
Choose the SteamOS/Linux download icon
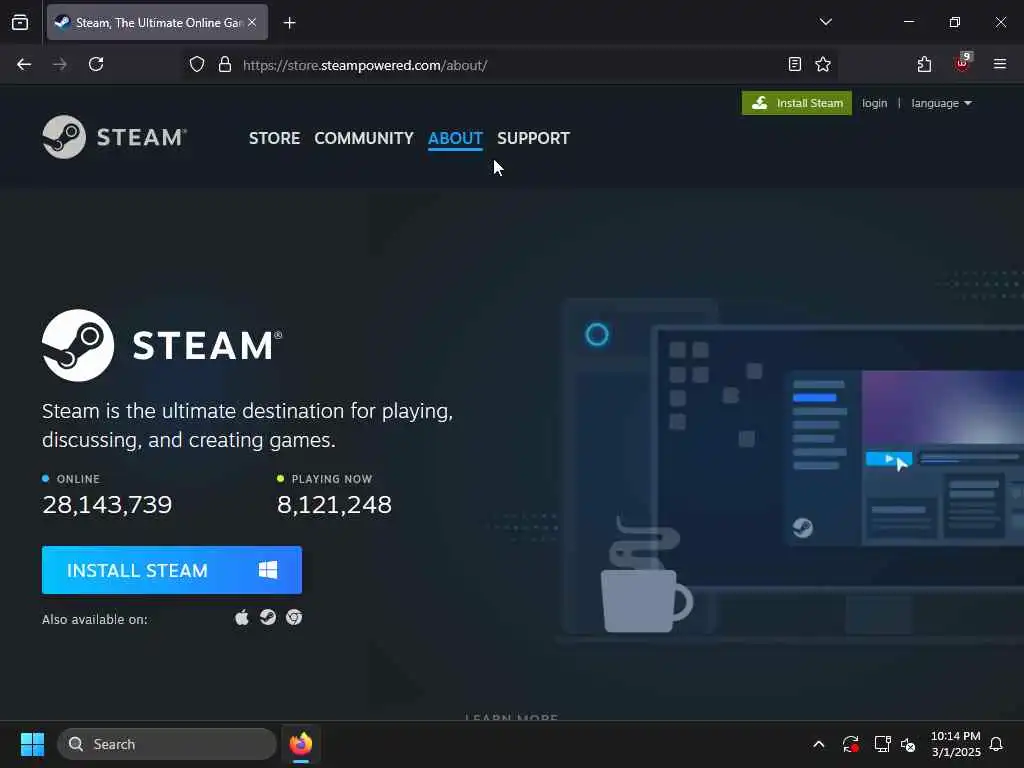click(x=268, y=618)
